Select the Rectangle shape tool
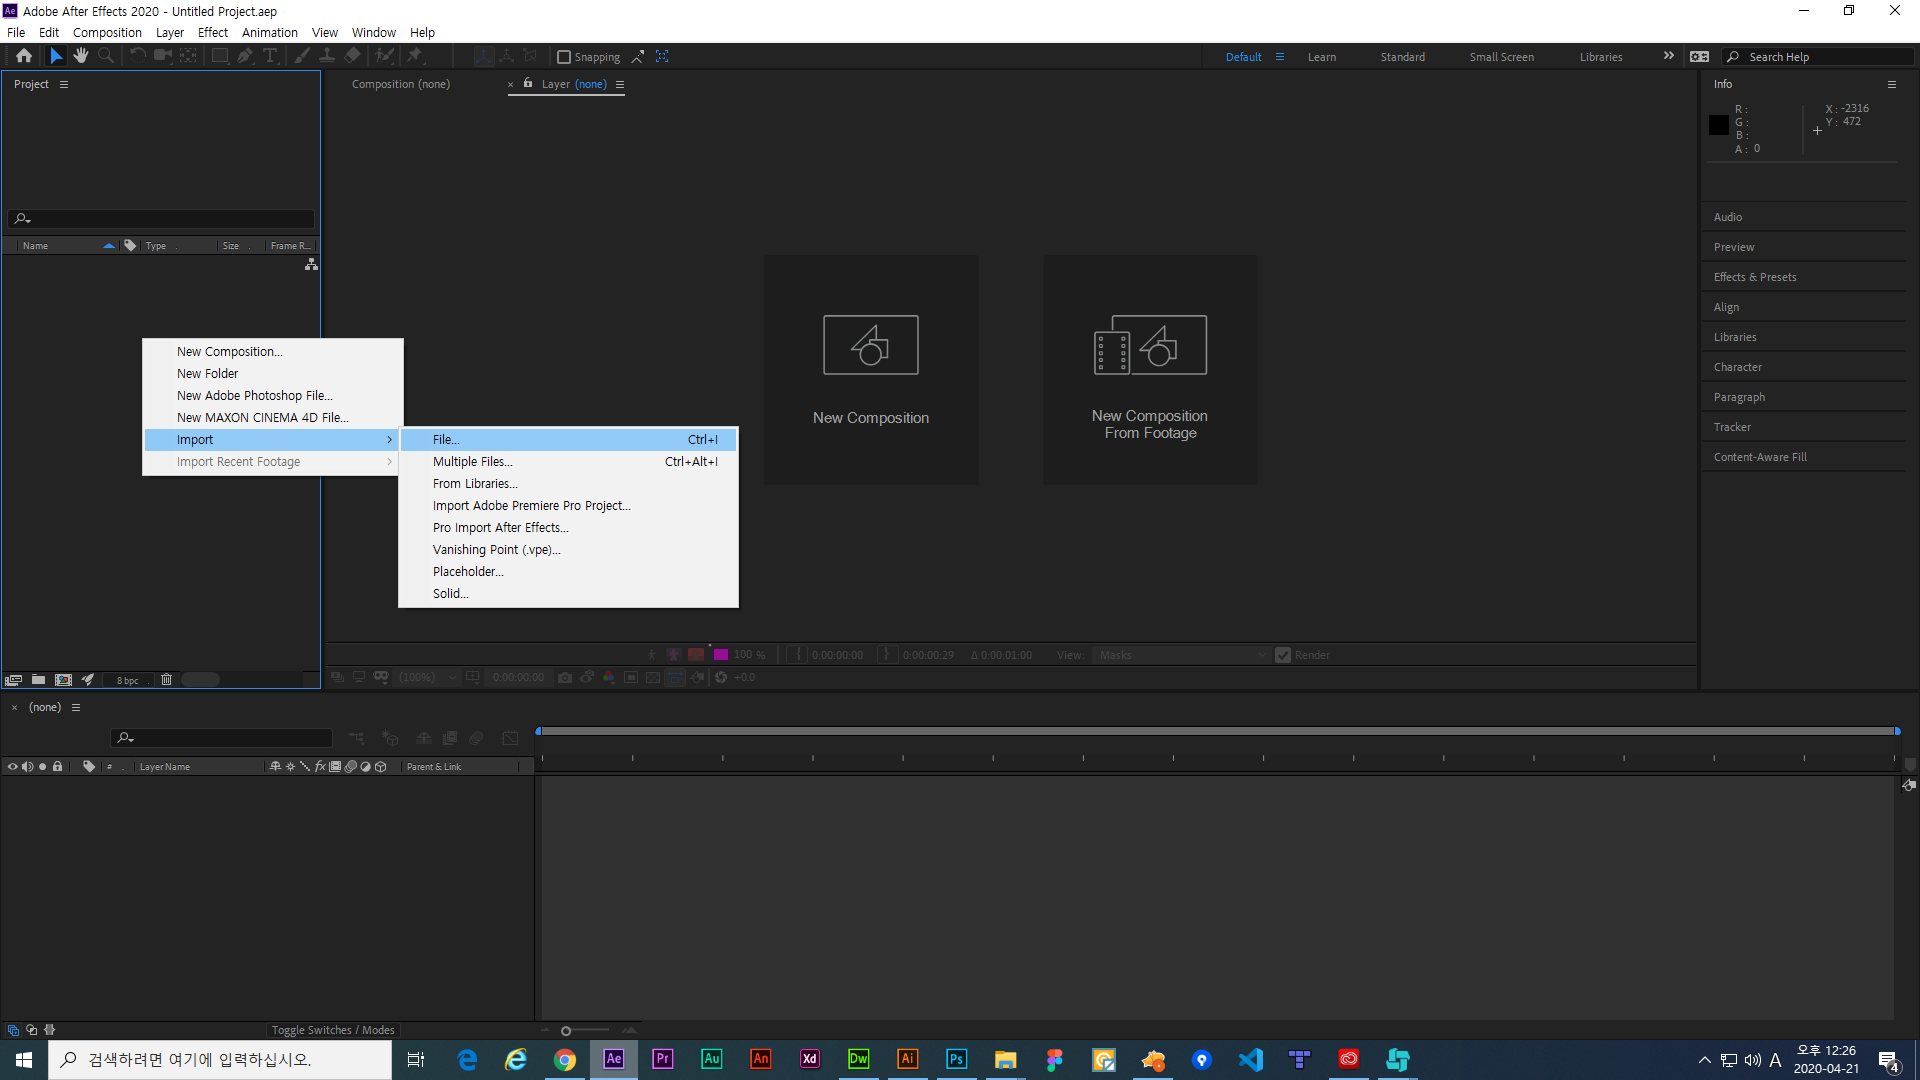The height and width of the screenshot is (1080, 1920). pyautogui.click(x=220, y=56)
